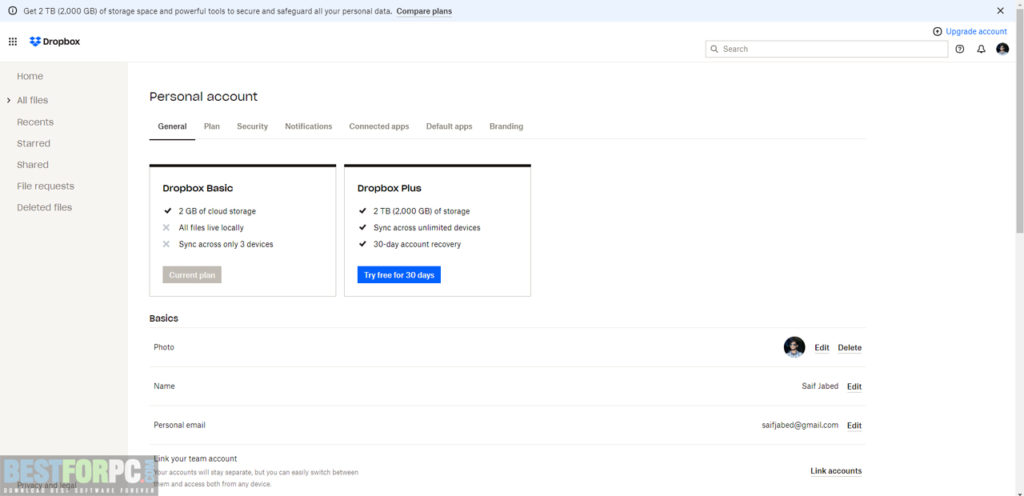Focus the Search field
Viewport: 1024px width, 496px height.
[827, 49]
